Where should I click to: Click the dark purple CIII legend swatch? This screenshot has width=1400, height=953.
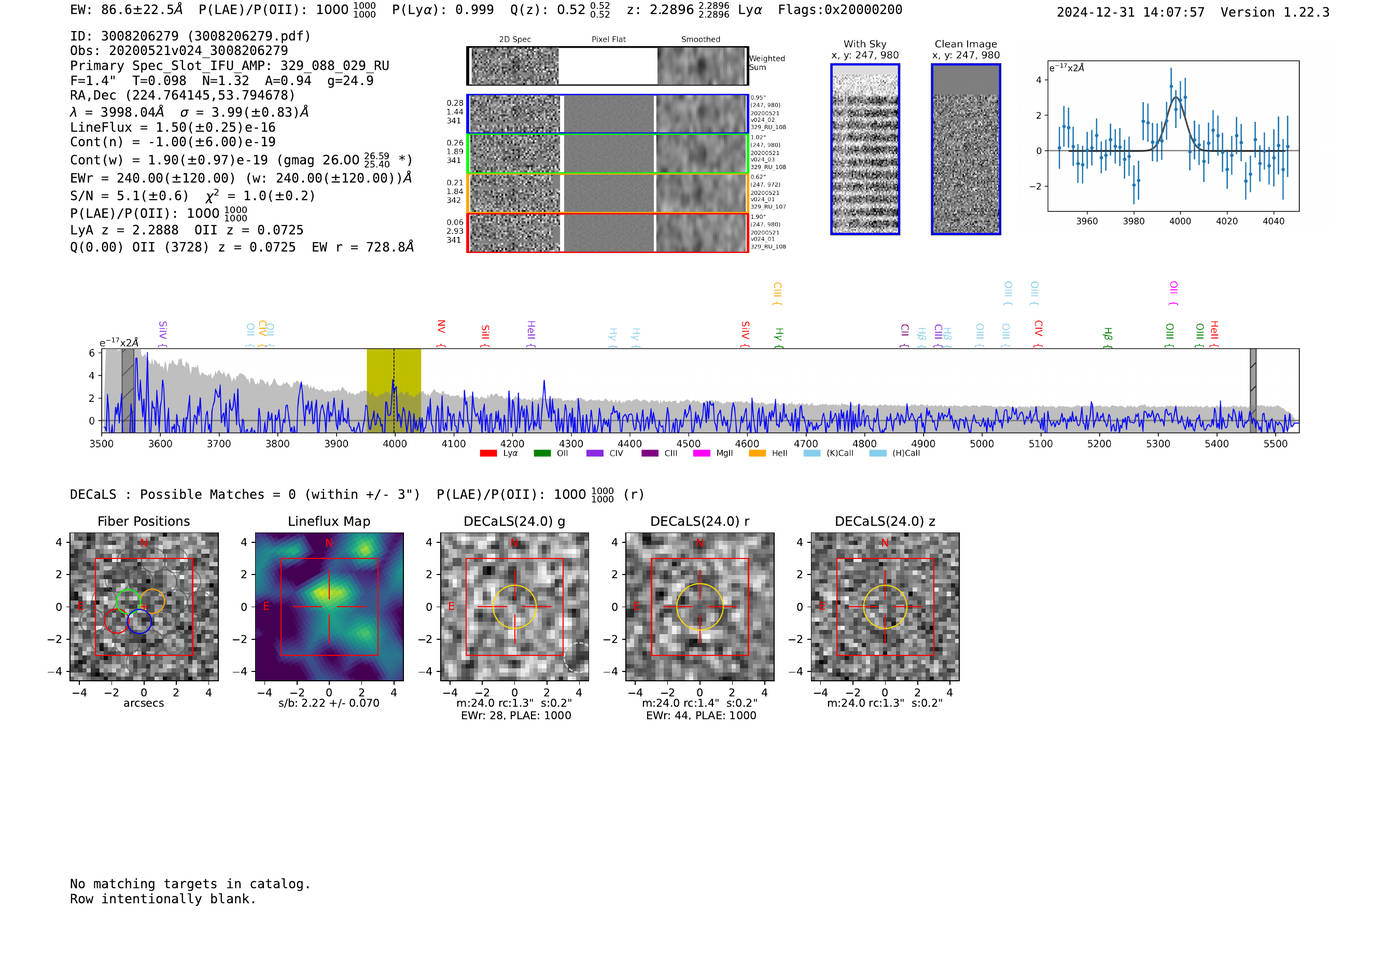[x=650, y=453]
